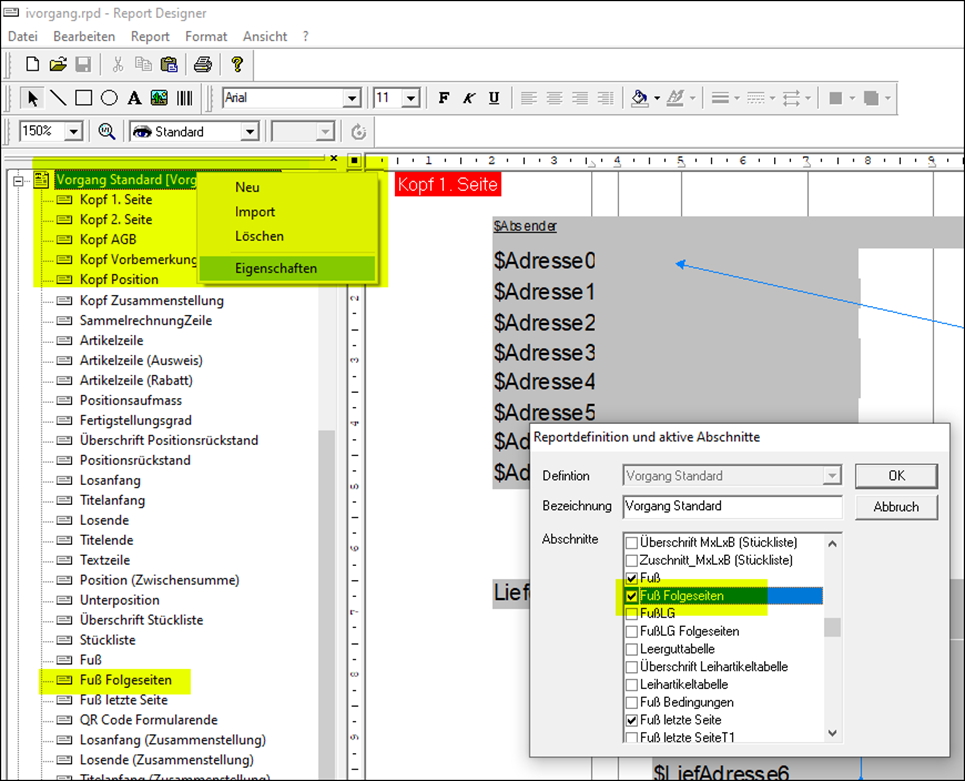965x781 pixels.
Task: Open the help question mark icon
Action: 237,65
